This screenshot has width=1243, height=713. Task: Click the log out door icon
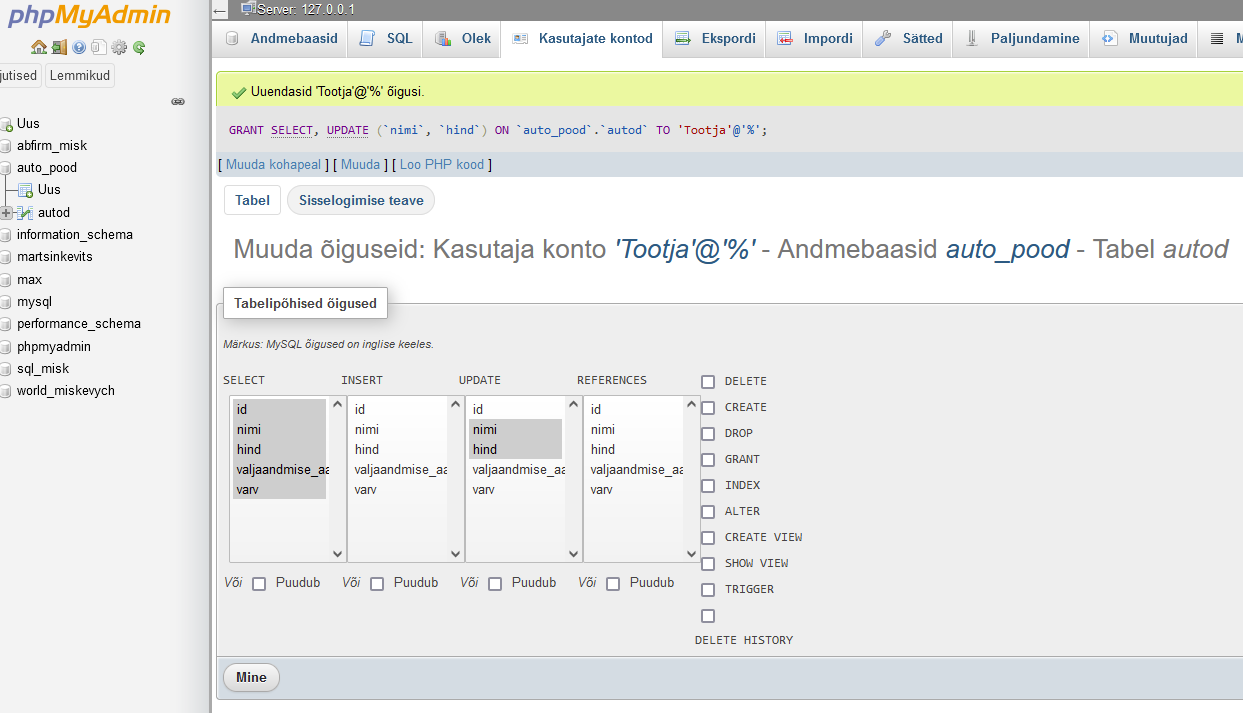point(59,47)
